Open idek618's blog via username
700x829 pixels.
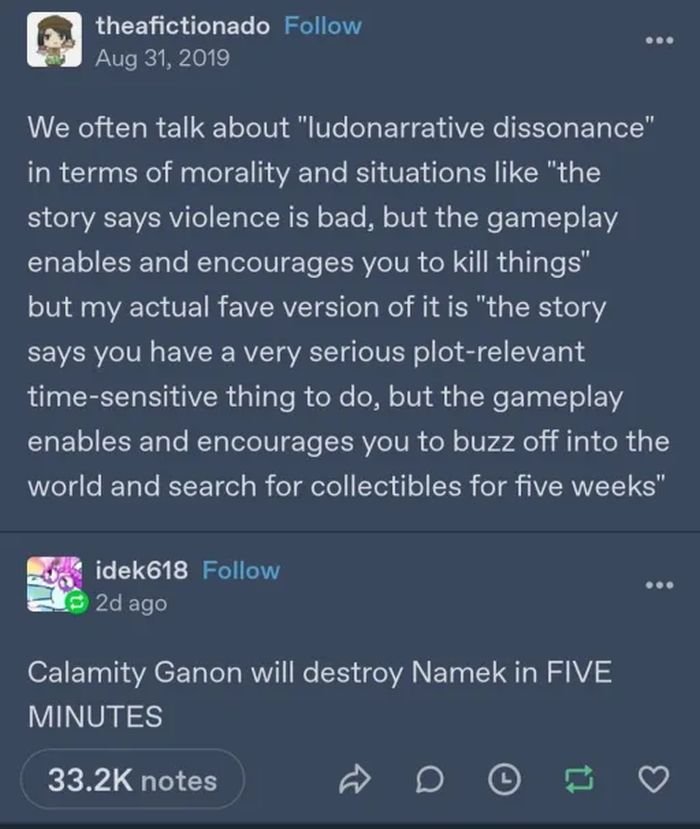point(142,570)
